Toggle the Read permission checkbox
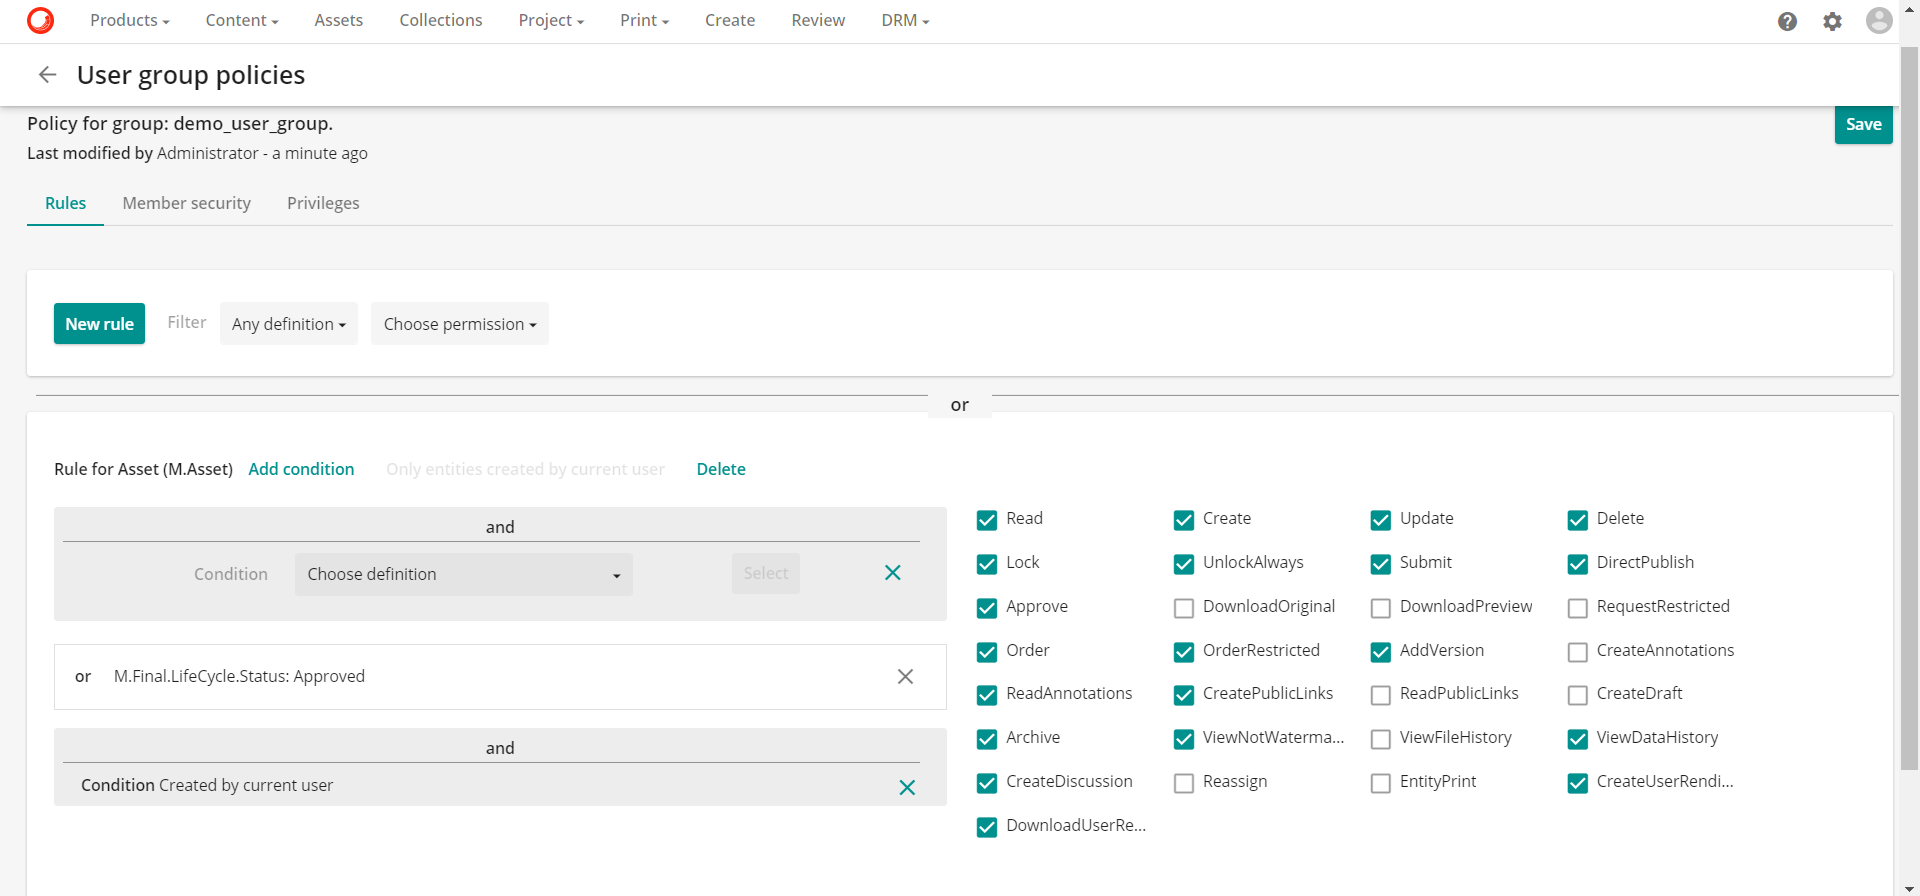The height and width of the screenshot is (896, 1920). 987,520
